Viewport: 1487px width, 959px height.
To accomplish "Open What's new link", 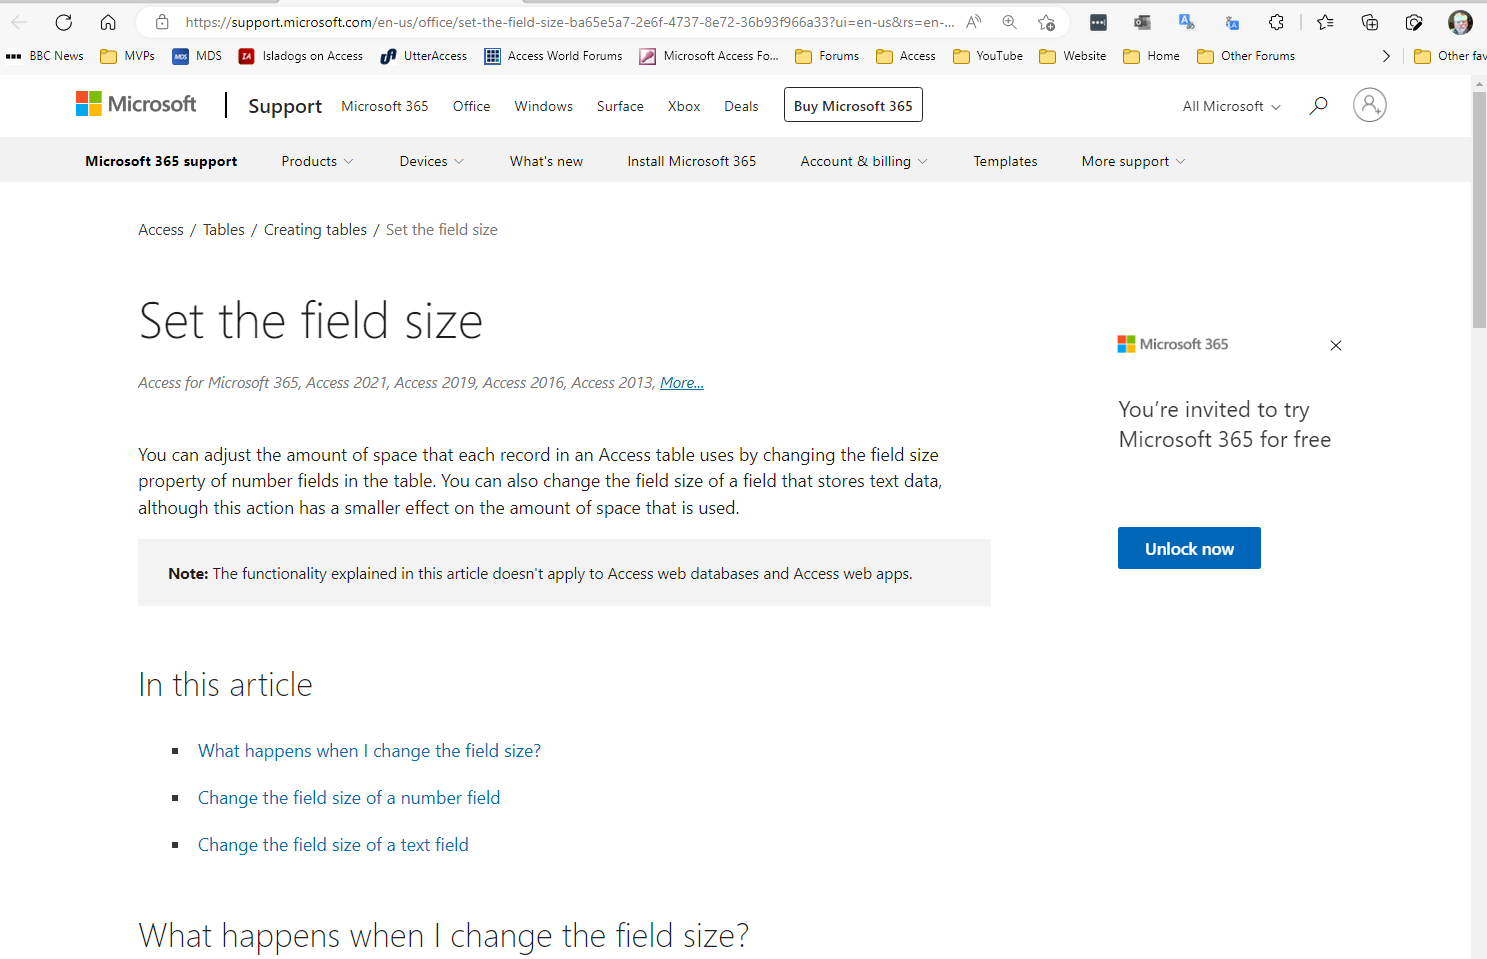I will [546, 161].
